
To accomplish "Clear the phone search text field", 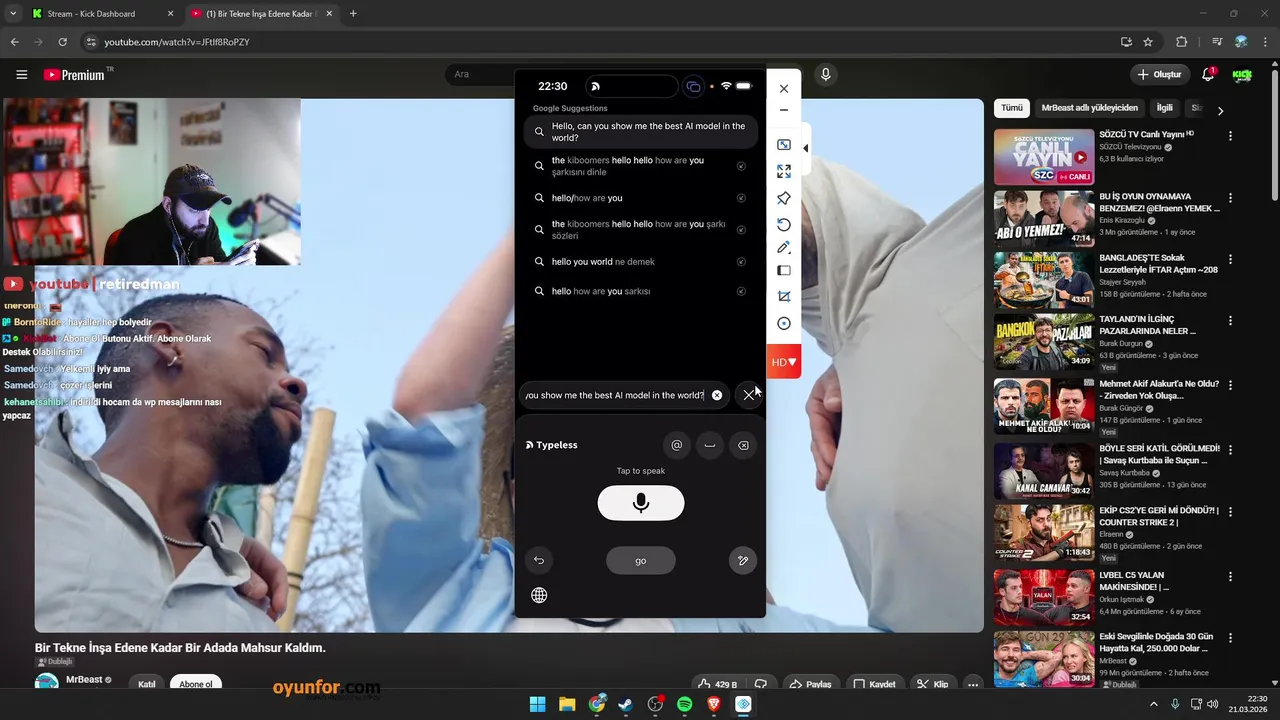I will (717, 395).
